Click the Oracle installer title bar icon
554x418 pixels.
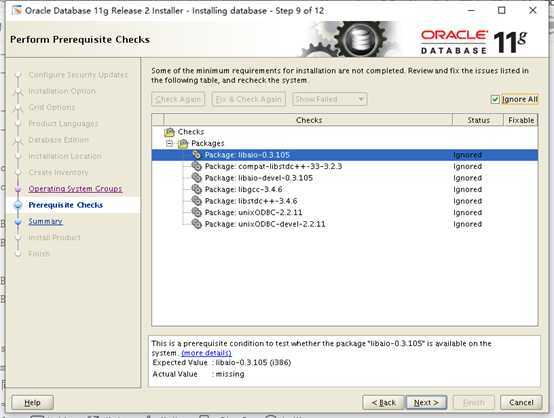pos(17,11)
